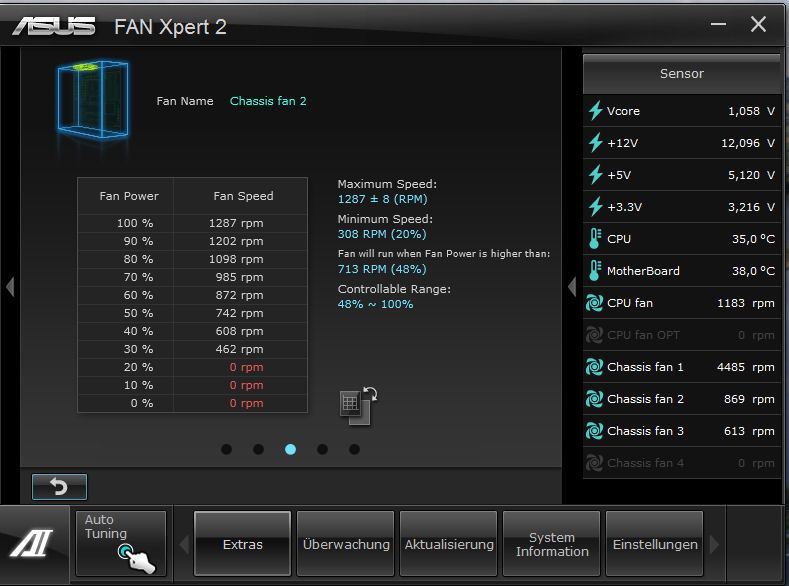Open the Überwachung section
This screenshot has height=586, width=789.
point(346,544)
